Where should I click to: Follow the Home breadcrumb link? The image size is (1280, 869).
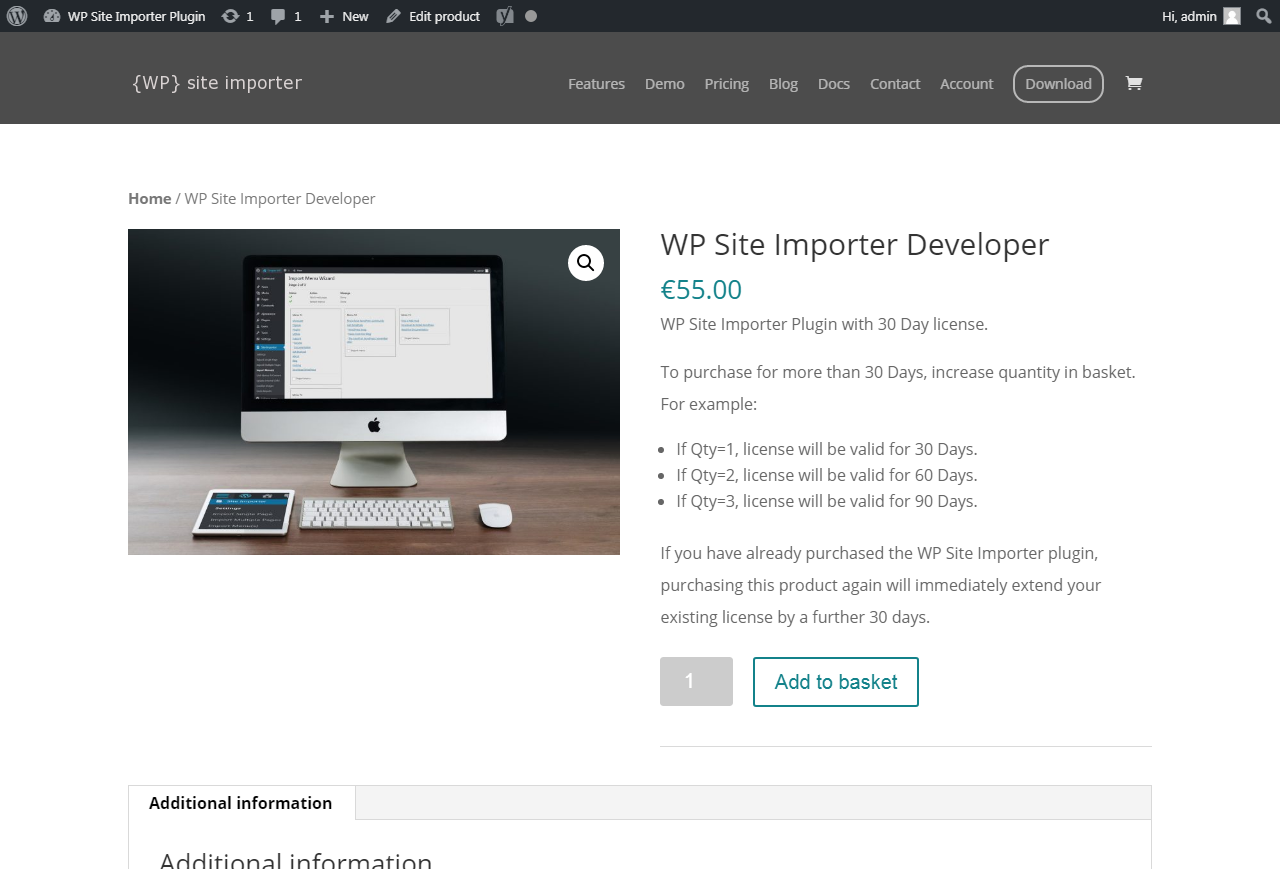(150, 199)
